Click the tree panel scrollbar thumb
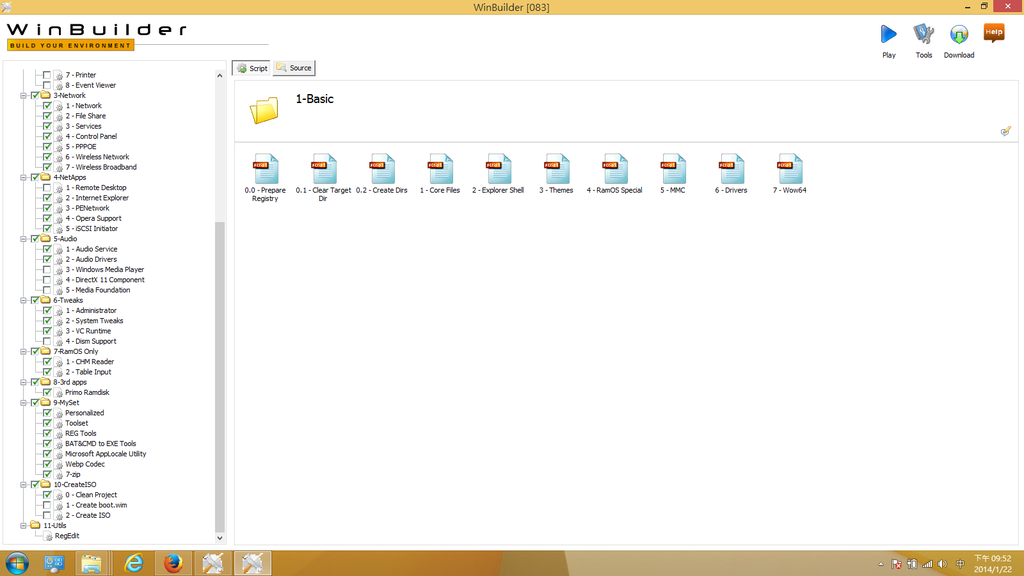This screenshot has width=1024, height=576. click(x=219, y=377)
